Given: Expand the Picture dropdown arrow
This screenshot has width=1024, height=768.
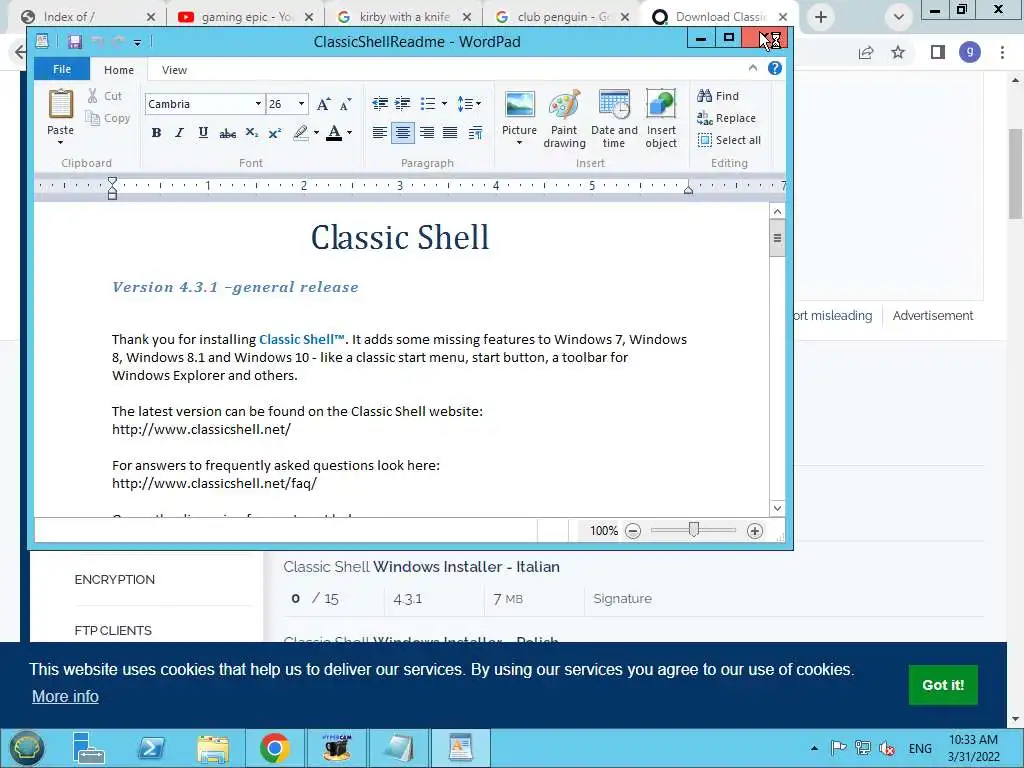Looking at the screenshot, I should click(520, 142).
